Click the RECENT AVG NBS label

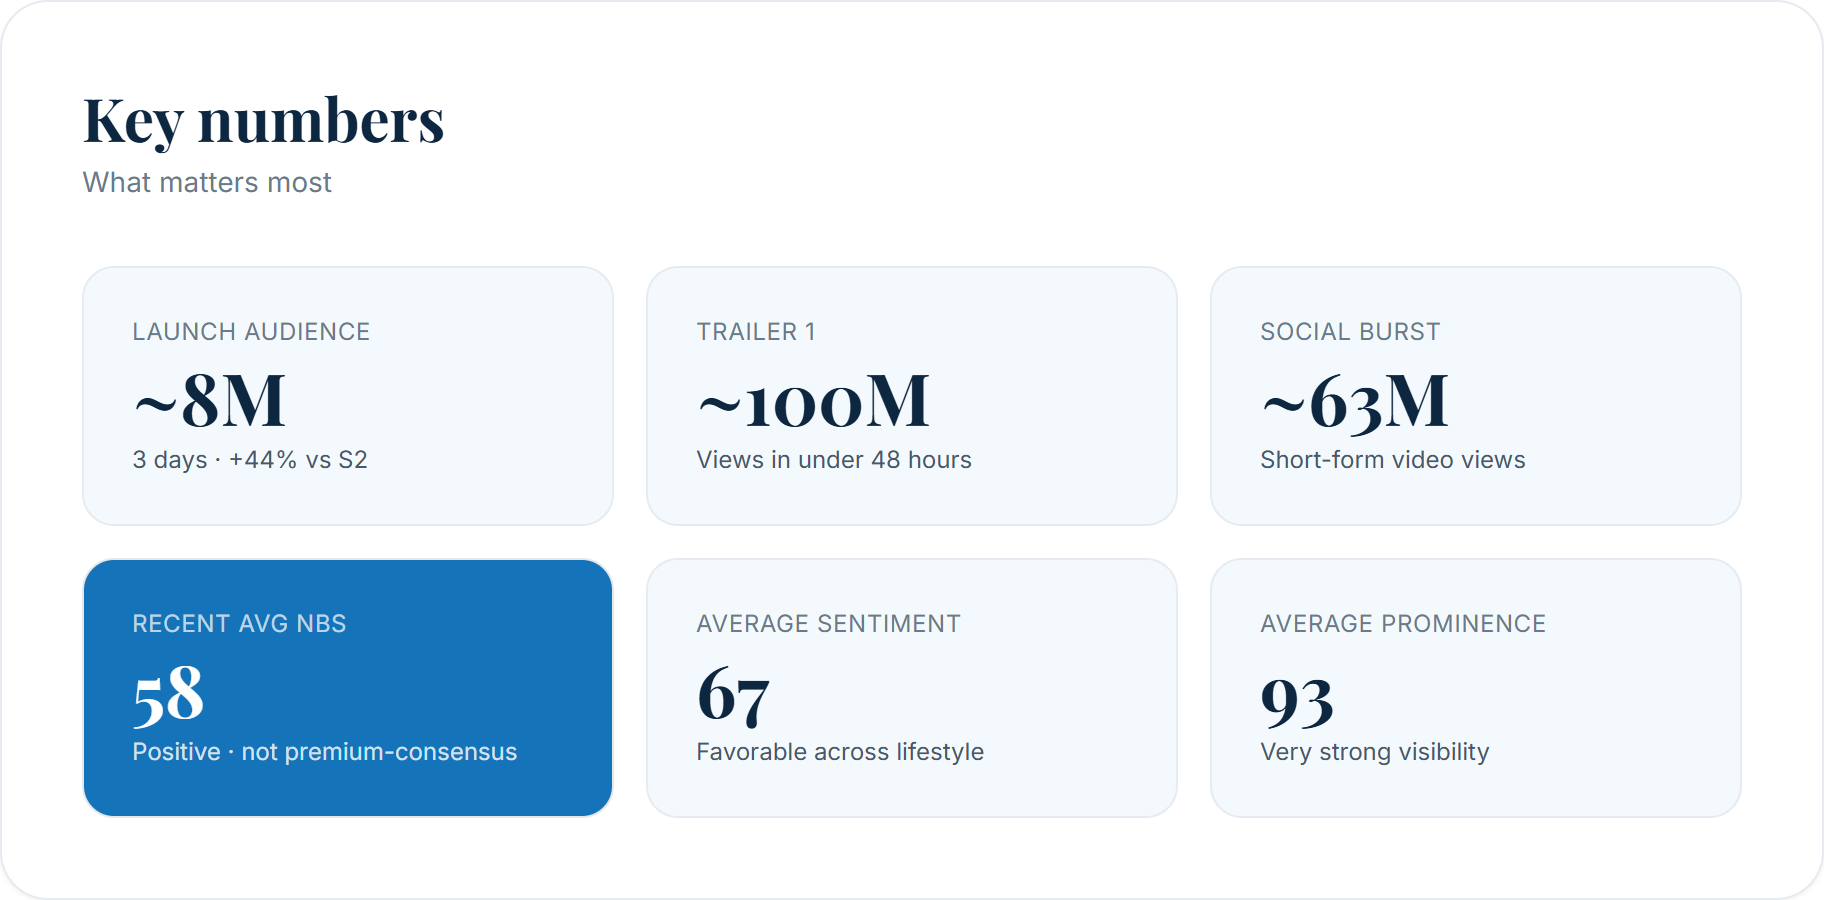(239, 624)
